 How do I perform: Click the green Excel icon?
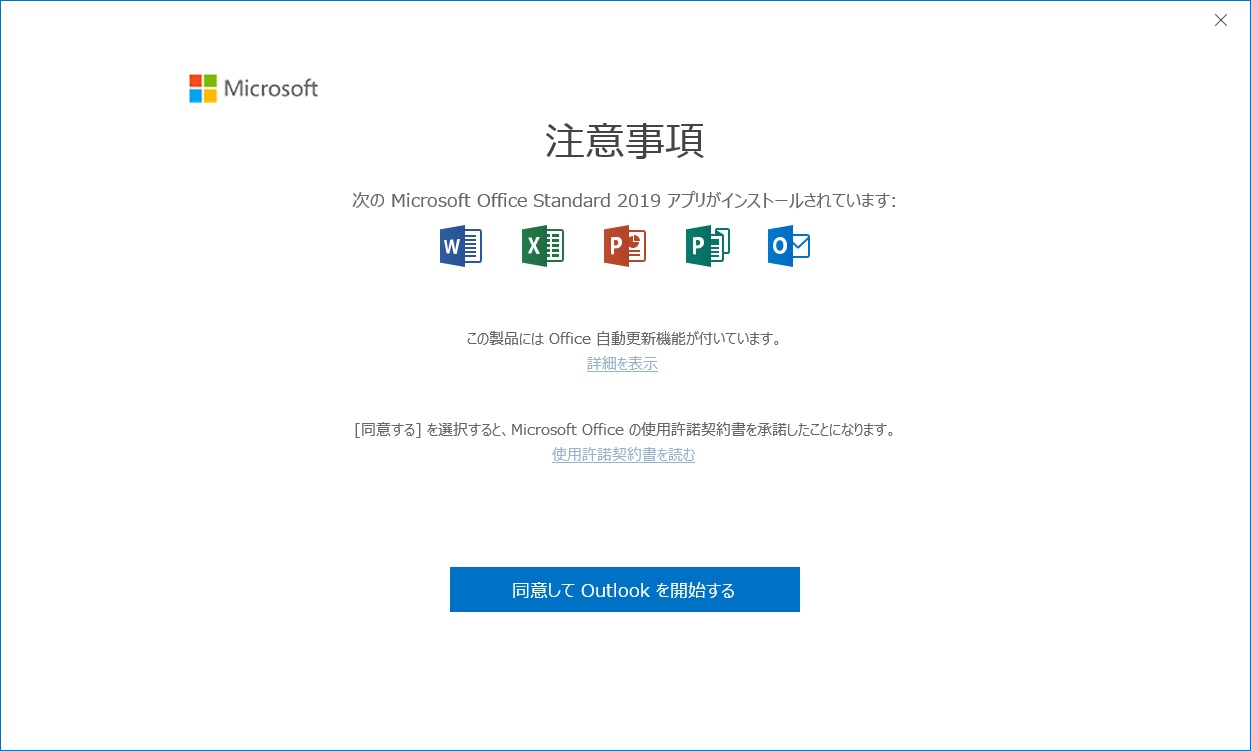click(x=542, y=246)
